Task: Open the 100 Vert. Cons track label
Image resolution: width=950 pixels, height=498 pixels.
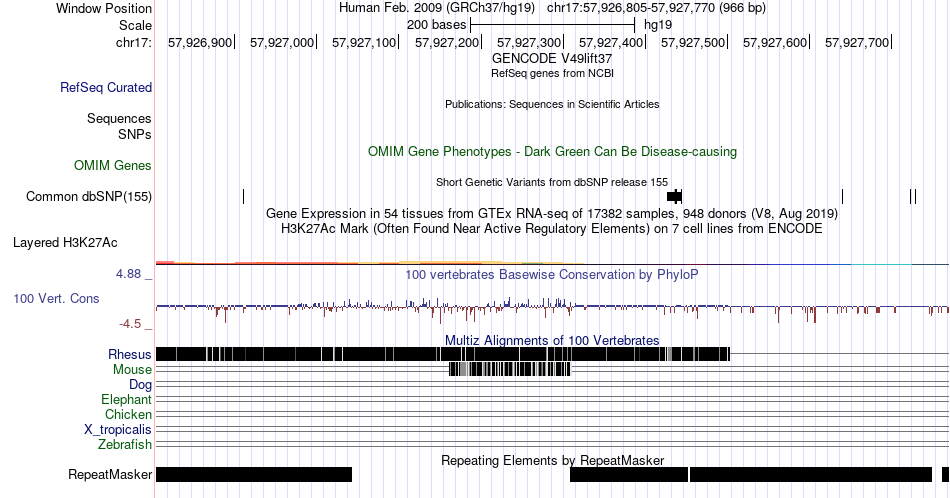Action: tap(56, 298)
